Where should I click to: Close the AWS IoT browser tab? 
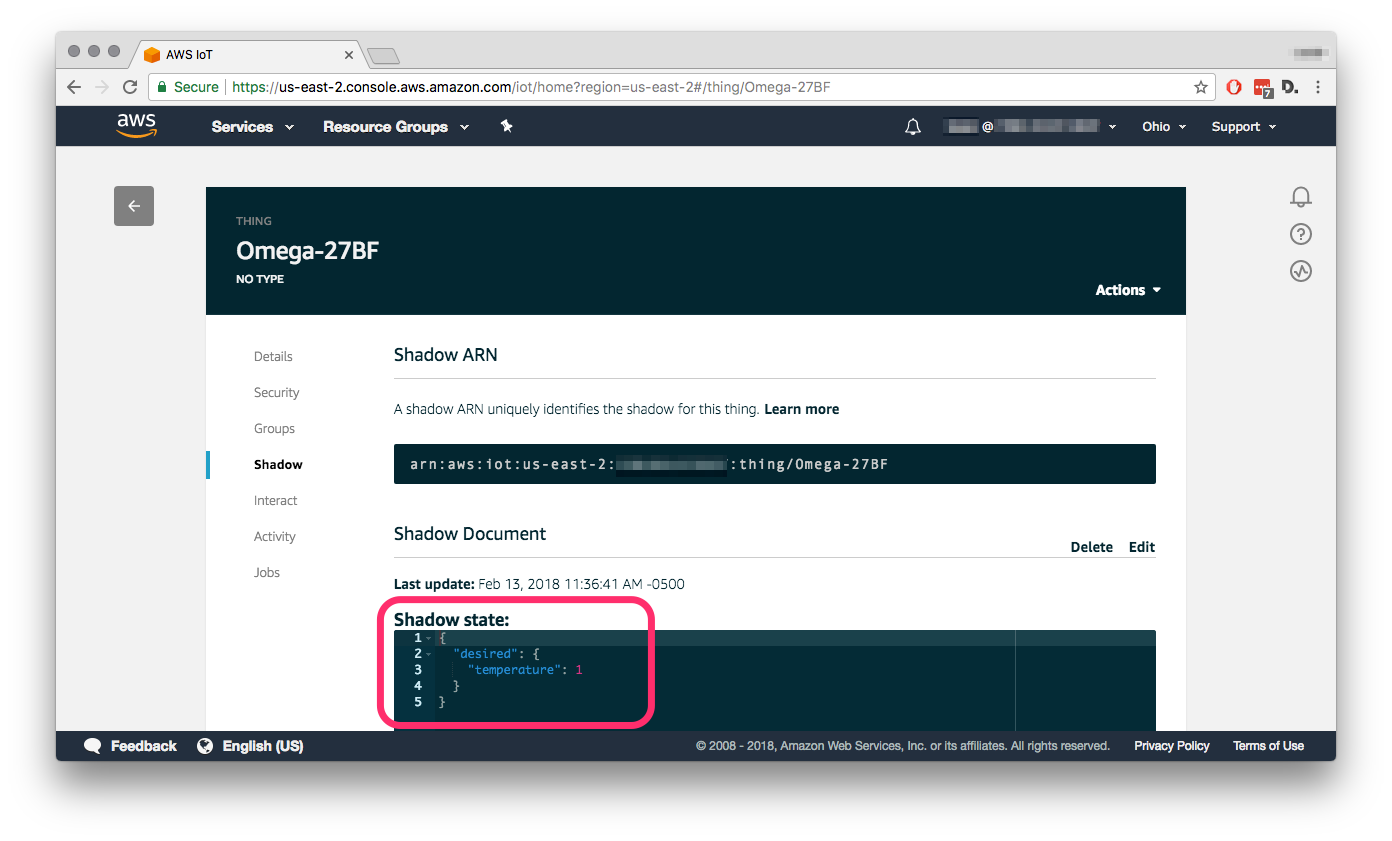coord(349,55)
